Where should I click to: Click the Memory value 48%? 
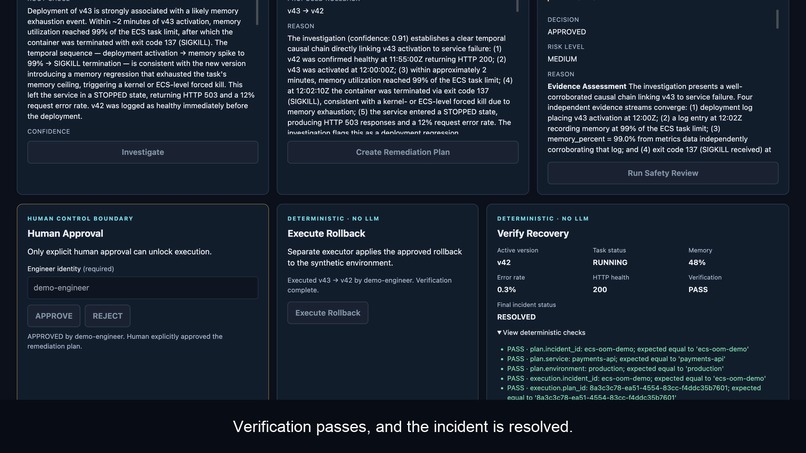[697, 262]
